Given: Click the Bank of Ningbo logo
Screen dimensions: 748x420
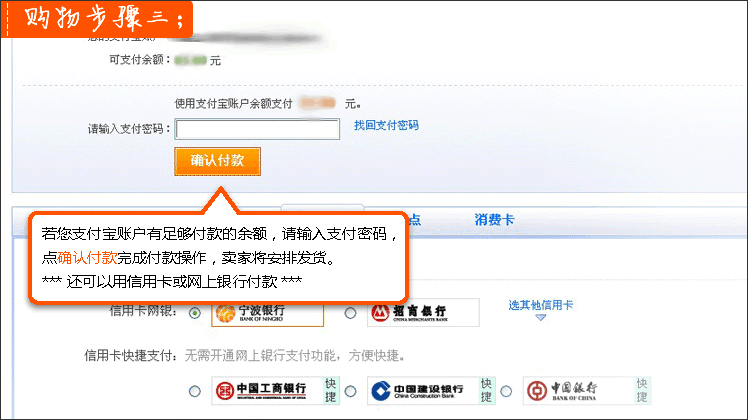Looking at the screenshot, I should click(x=267, y=314).
